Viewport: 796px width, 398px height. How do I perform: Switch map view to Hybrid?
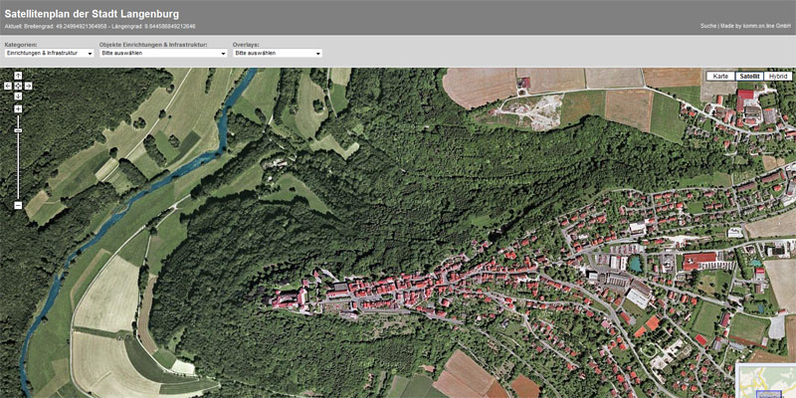coord(778,76)
